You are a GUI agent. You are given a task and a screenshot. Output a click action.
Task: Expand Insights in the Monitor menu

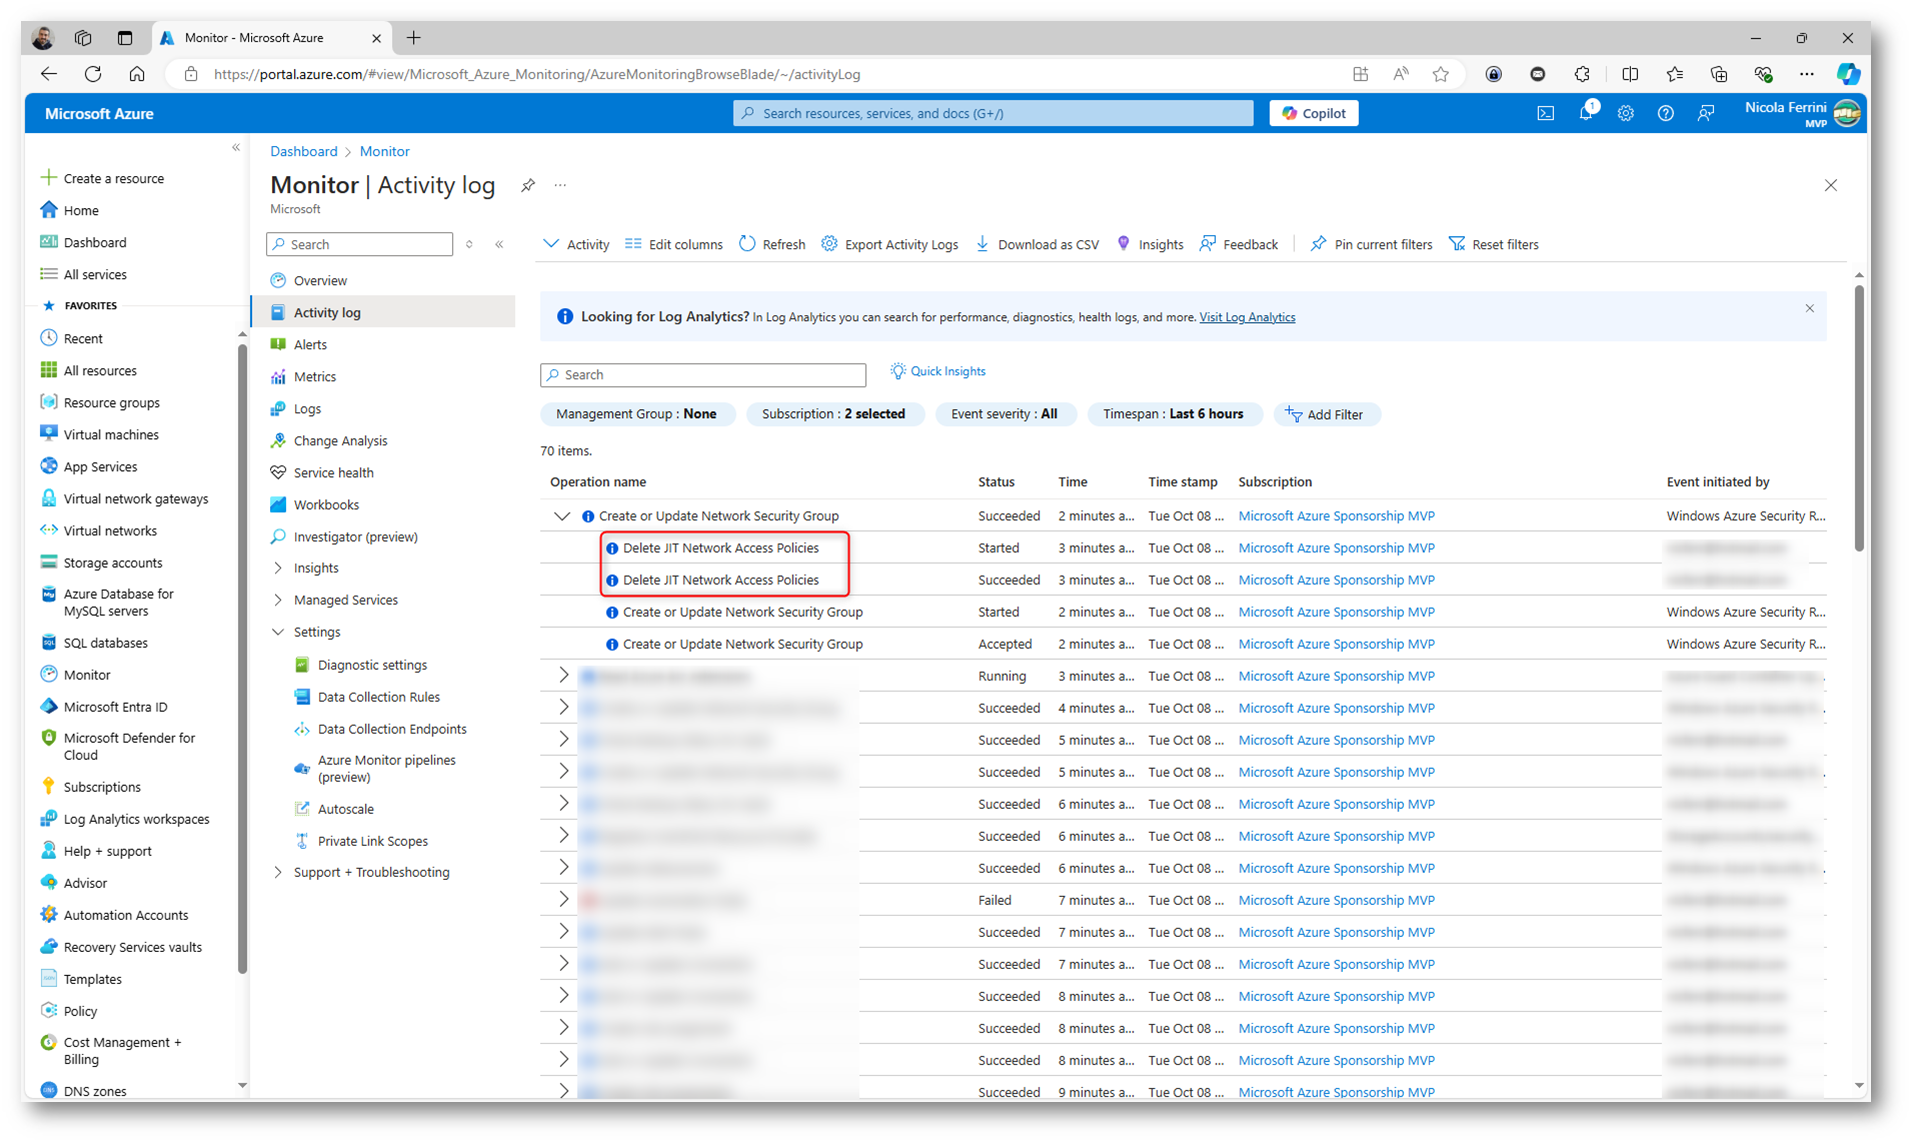(x=278, y=568)
